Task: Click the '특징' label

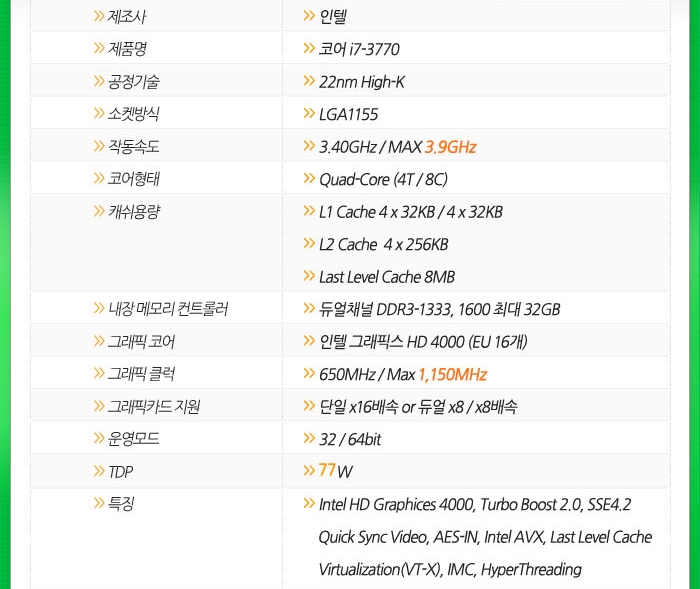Action: point(121,504)
